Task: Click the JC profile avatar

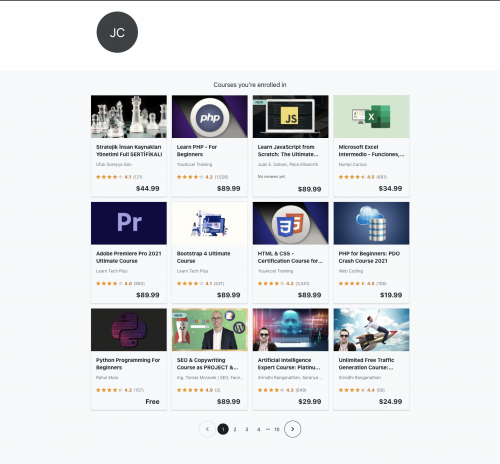Action: (117, 32)
